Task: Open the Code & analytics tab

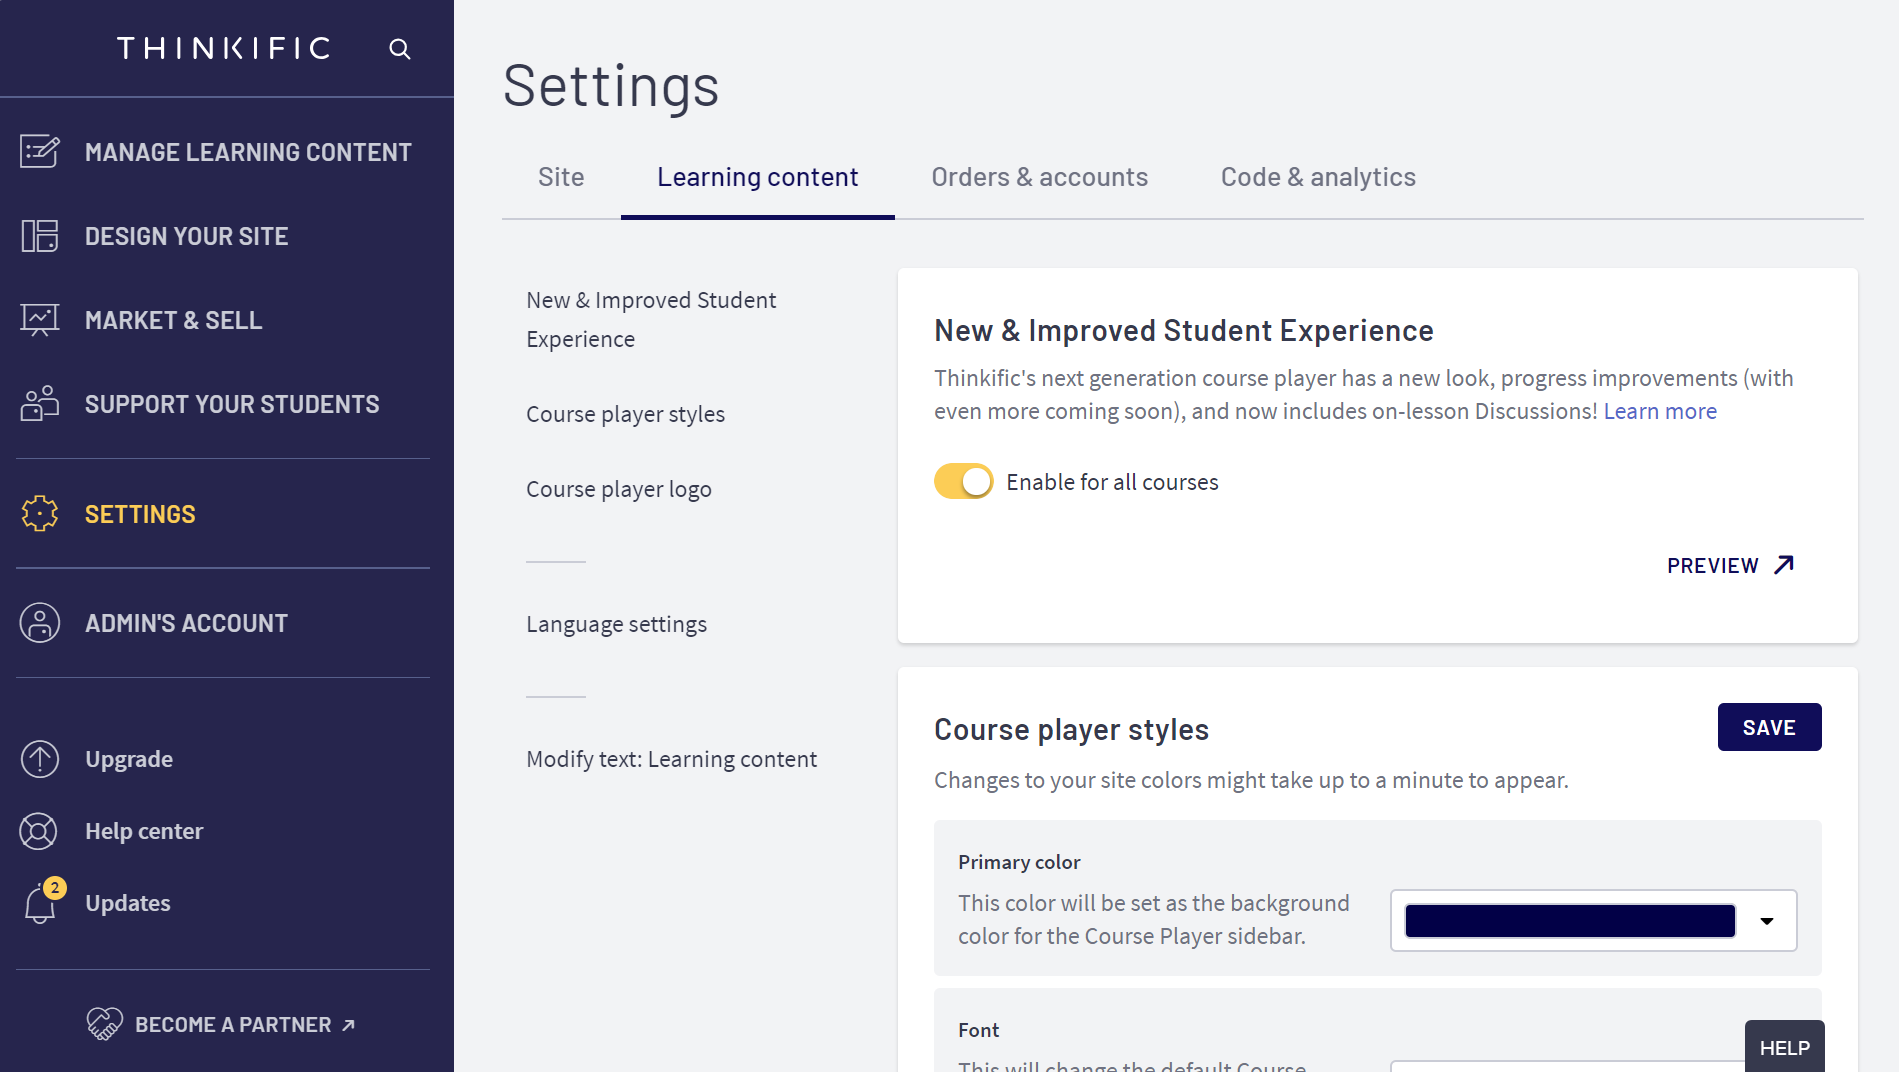Action: (1318, 177)
